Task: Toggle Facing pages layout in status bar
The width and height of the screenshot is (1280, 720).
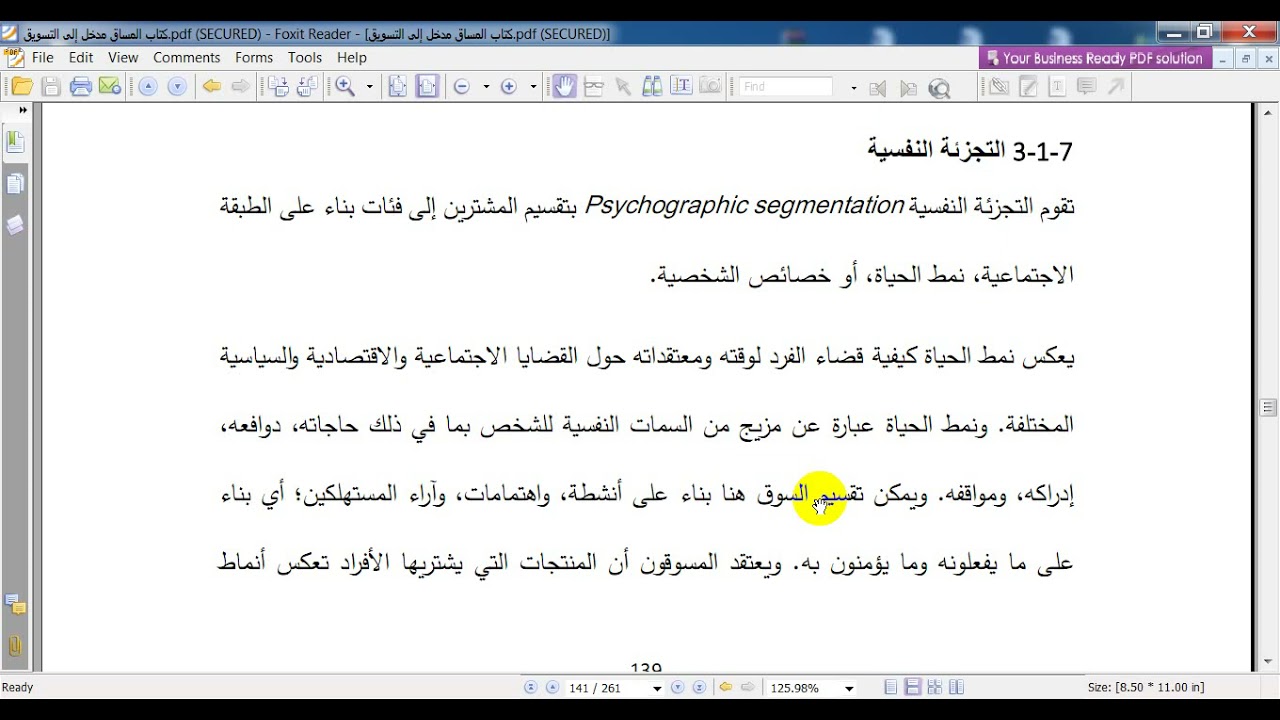Action: click(957, 688)
